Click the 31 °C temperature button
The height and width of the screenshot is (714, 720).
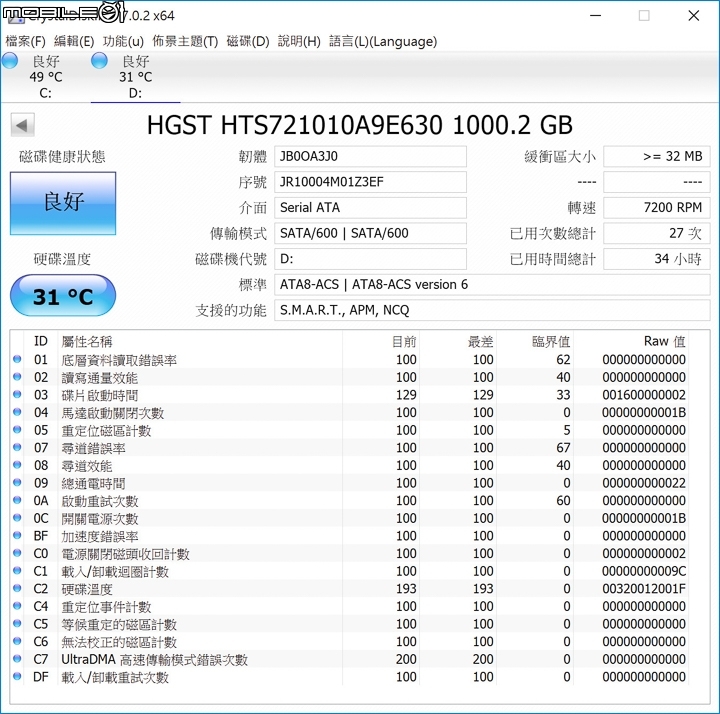click(x=63, y=296)
